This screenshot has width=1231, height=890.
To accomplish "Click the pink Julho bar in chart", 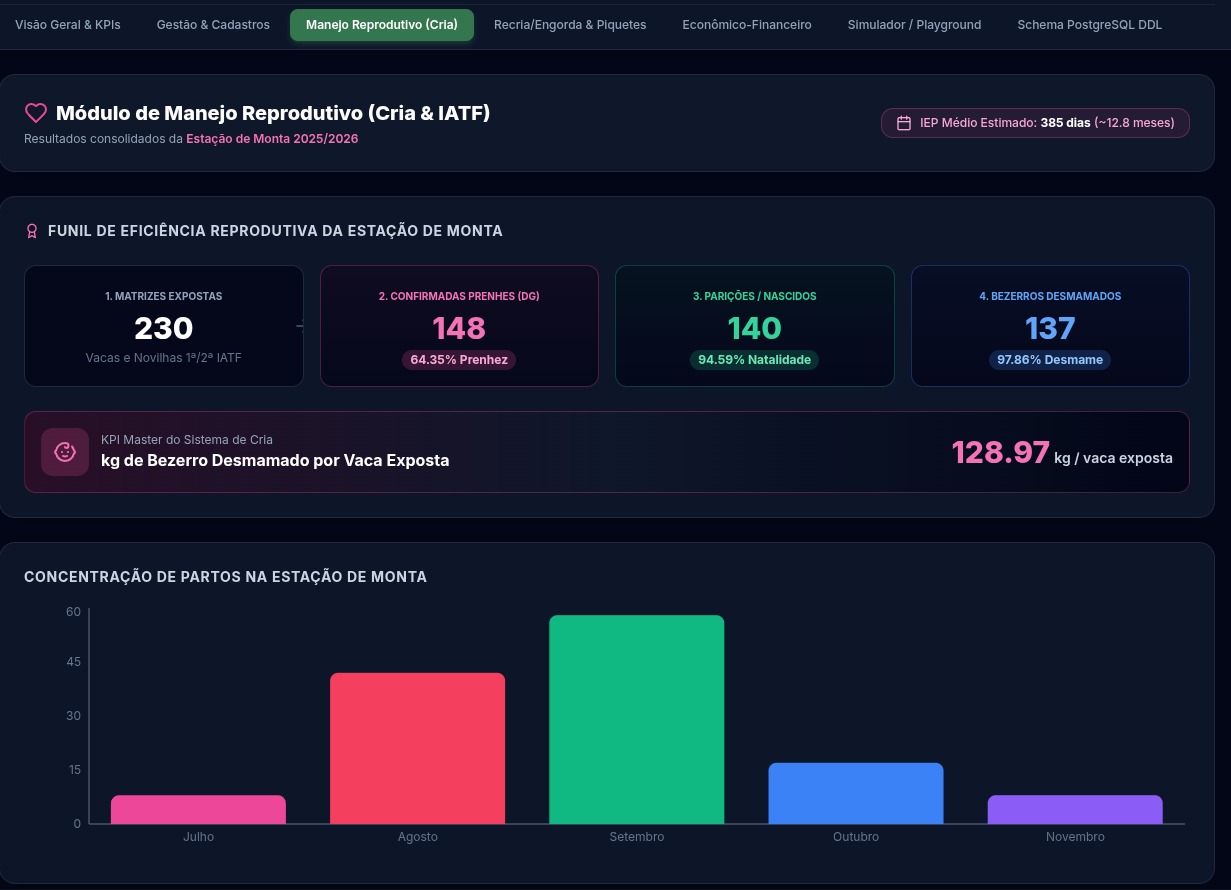I will (x=198, y=810).
